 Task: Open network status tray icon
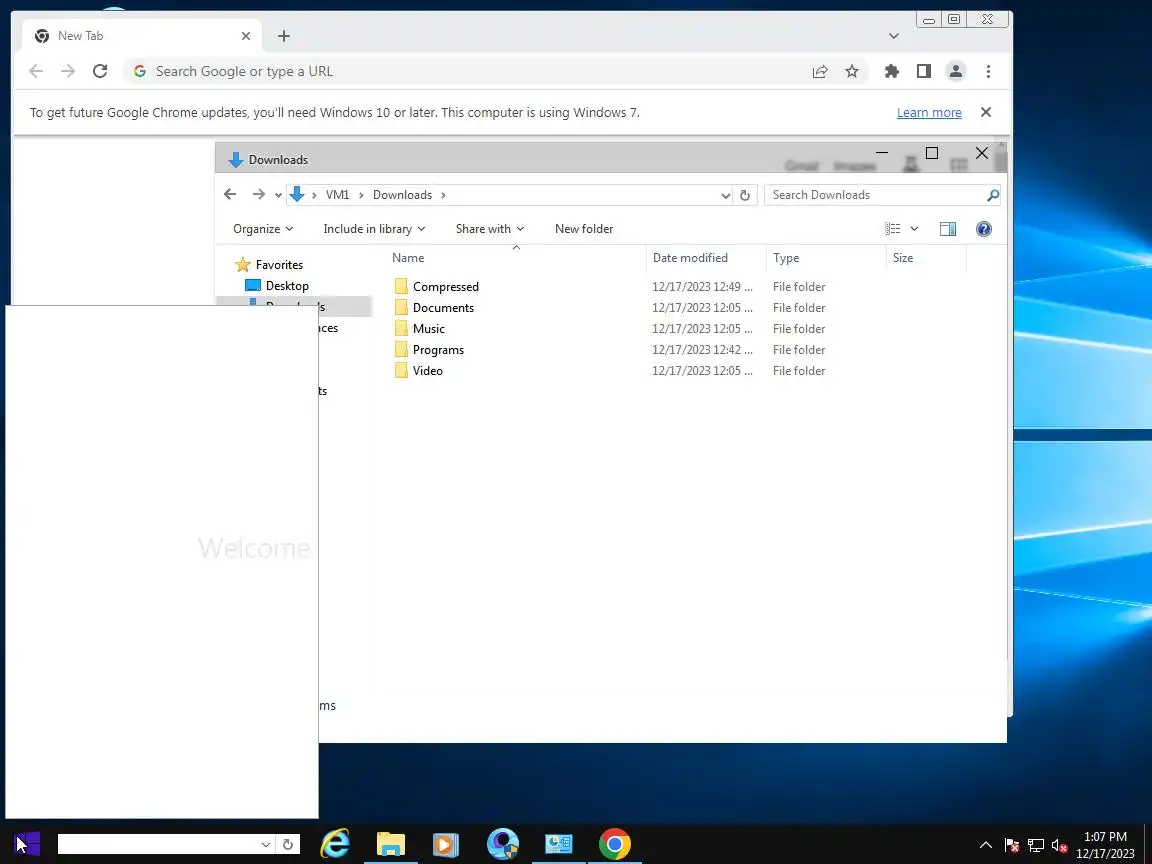coord(1036,846)
